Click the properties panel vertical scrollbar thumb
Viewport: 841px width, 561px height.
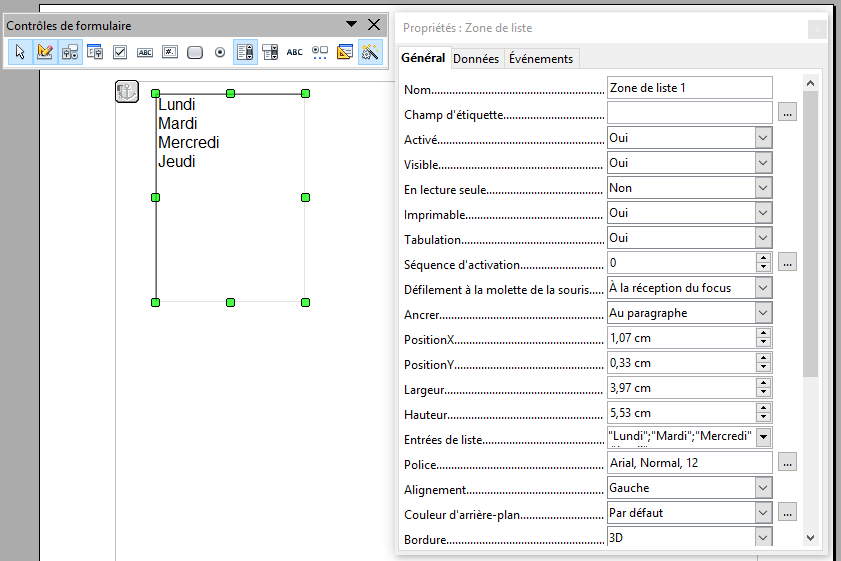click(810, 234)
